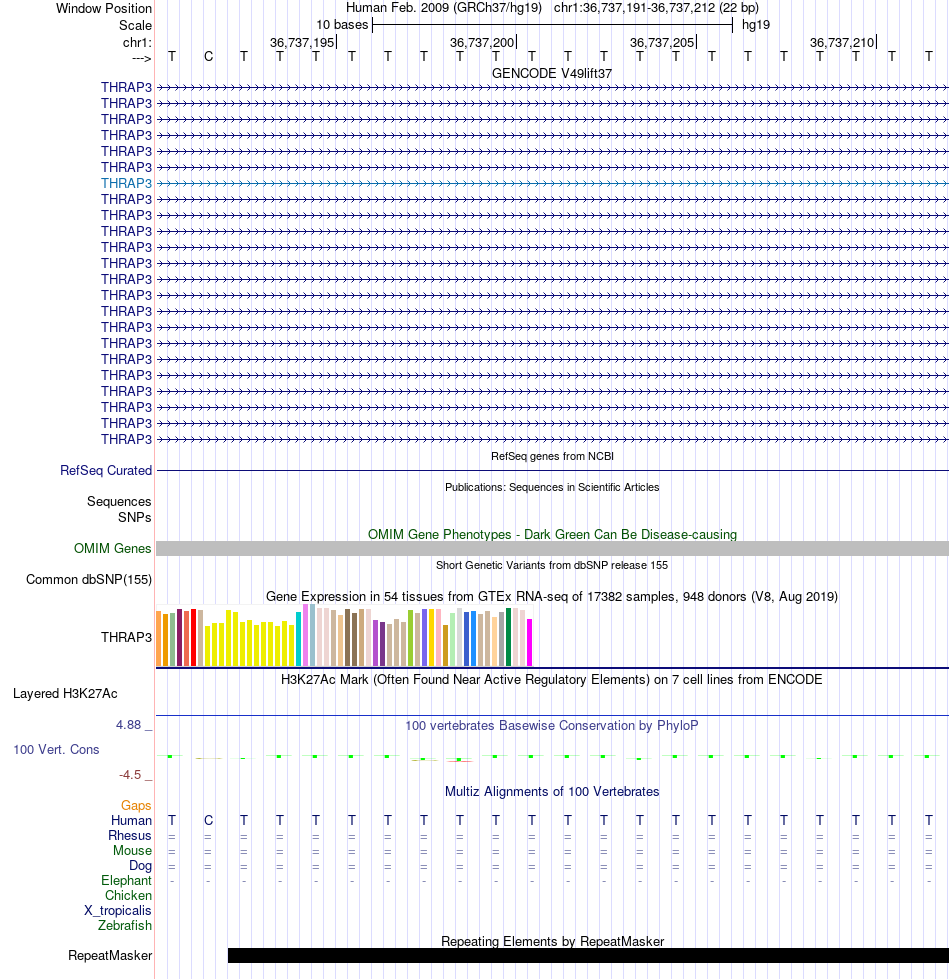Open Publications: Sequences in Scientific Articles title
This screenshot has height=979, width=950.
point(552,487)
